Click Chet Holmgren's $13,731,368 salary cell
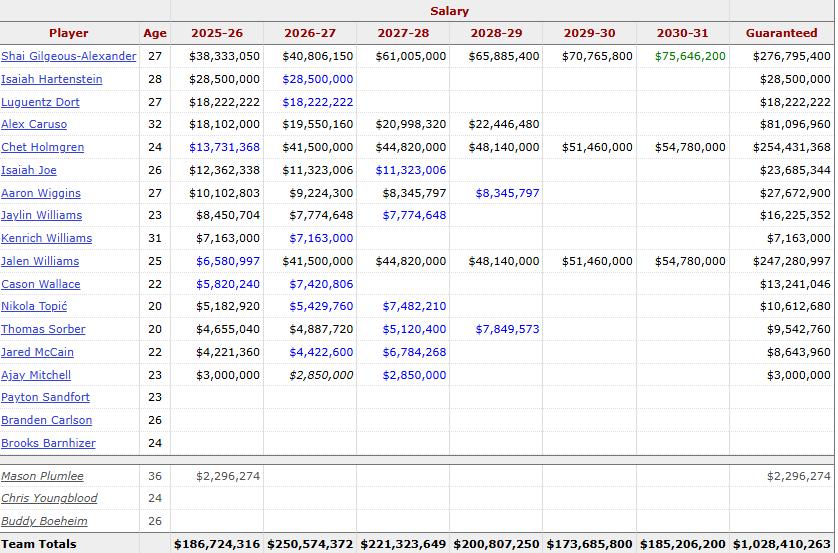The height and width of the screenshot is (553, 838). tap(224, 147)
